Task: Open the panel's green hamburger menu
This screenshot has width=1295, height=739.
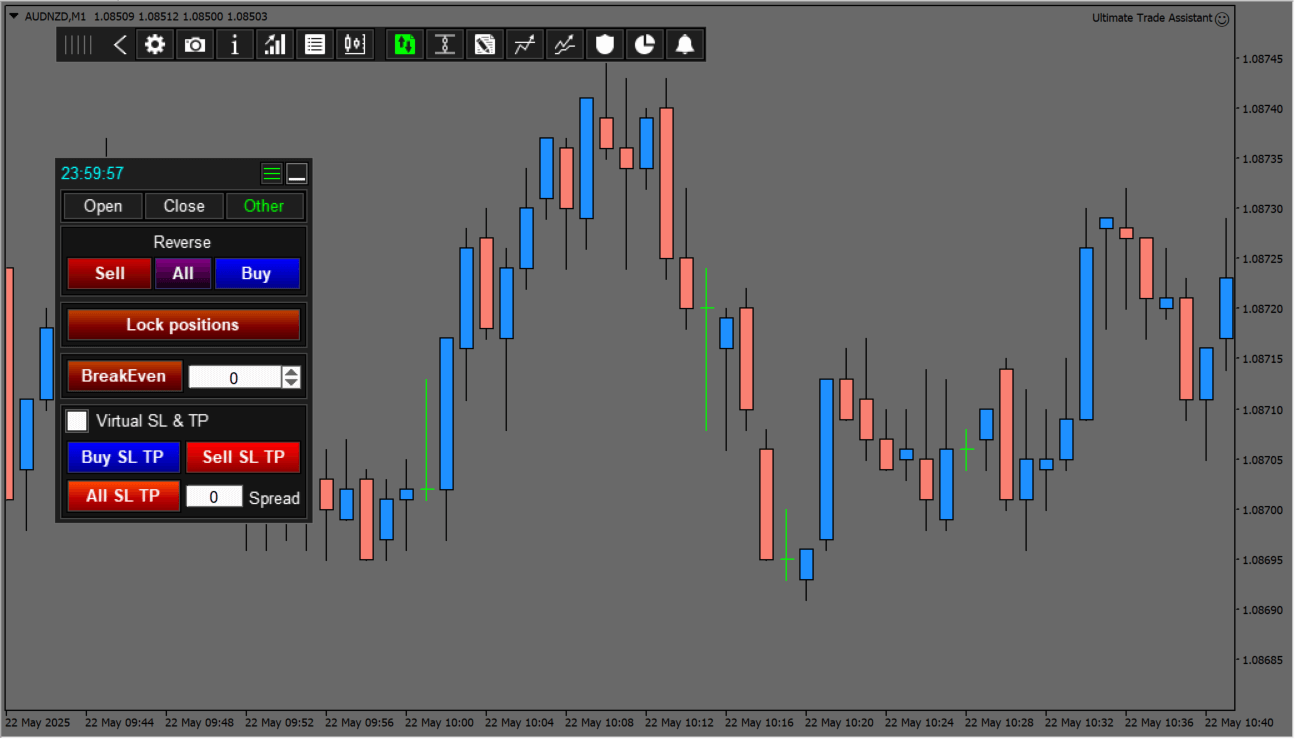Action: [x=271, y=174]
